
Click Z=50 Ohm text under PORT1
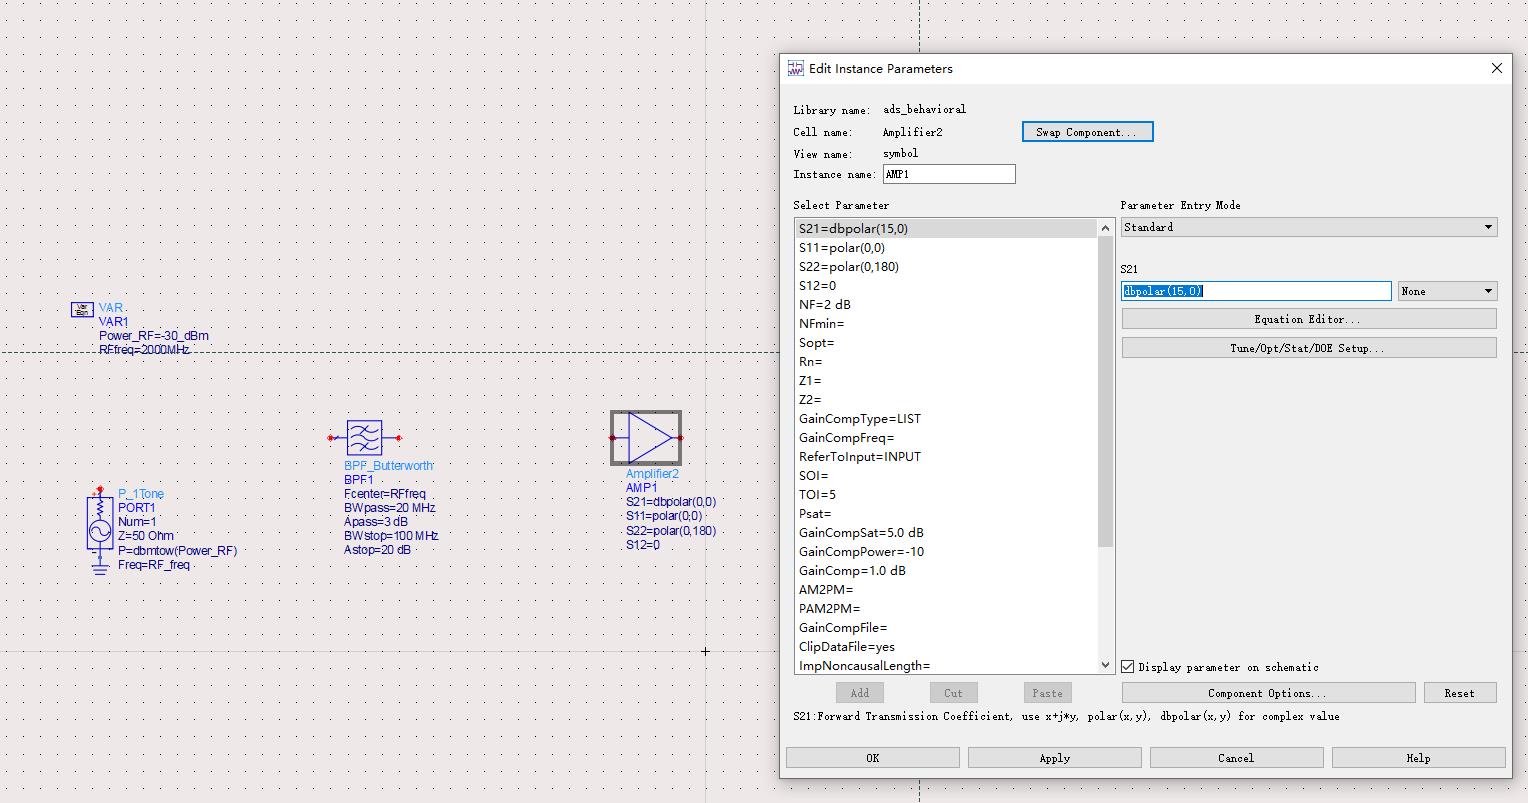146,536
